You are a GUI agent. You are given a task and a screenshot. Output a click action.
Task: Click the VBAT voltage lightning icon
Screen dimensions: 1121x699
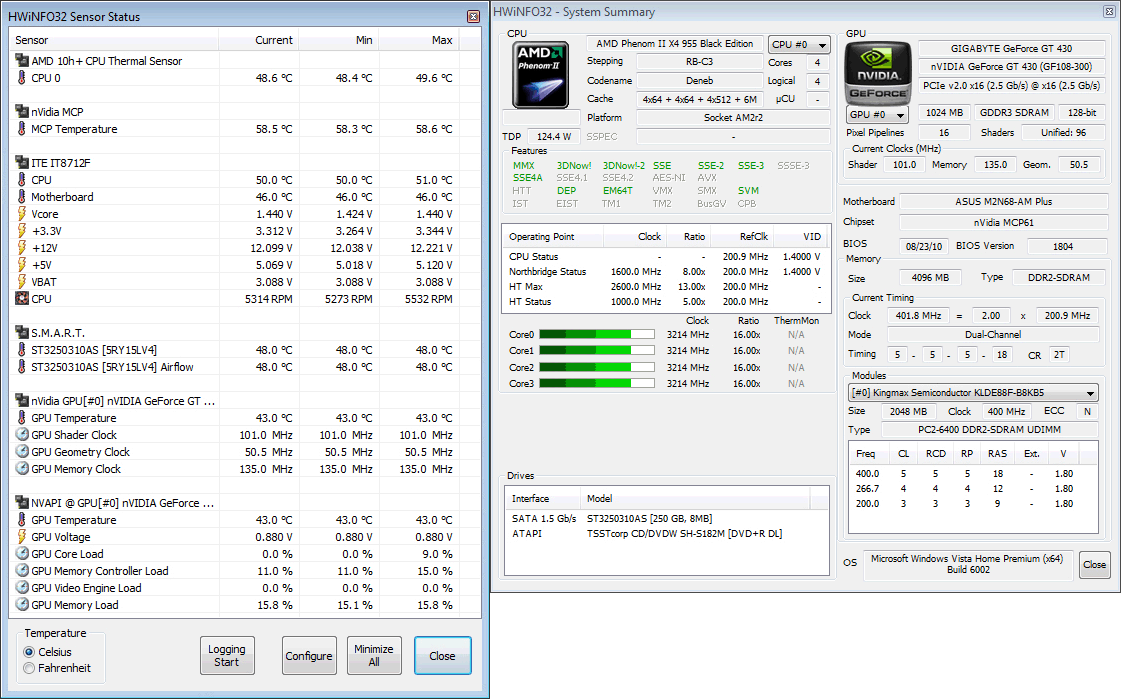(x=22, y=282)
